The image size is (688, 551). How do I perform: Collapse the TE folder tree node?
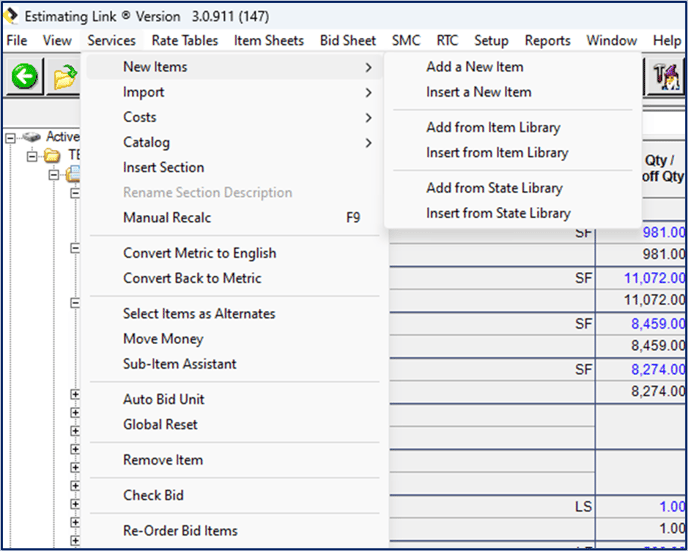click(x=32, y=156)
